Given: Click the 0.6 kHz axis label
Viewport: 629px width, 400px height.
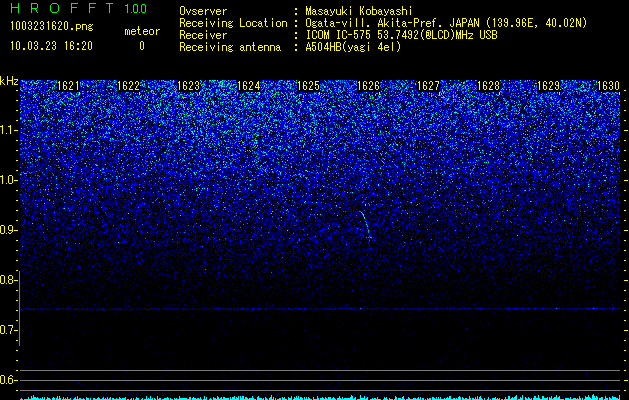Looking at the screenshot, I should coord(8,380).
